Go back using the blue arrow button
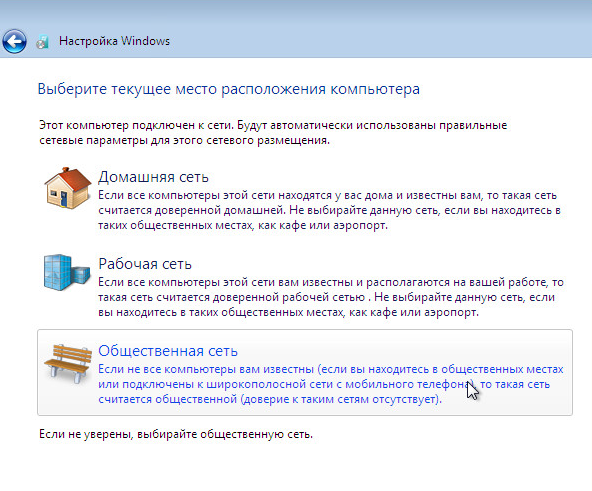The height and width of the screenshot is (491, 592). click(14, 41)
